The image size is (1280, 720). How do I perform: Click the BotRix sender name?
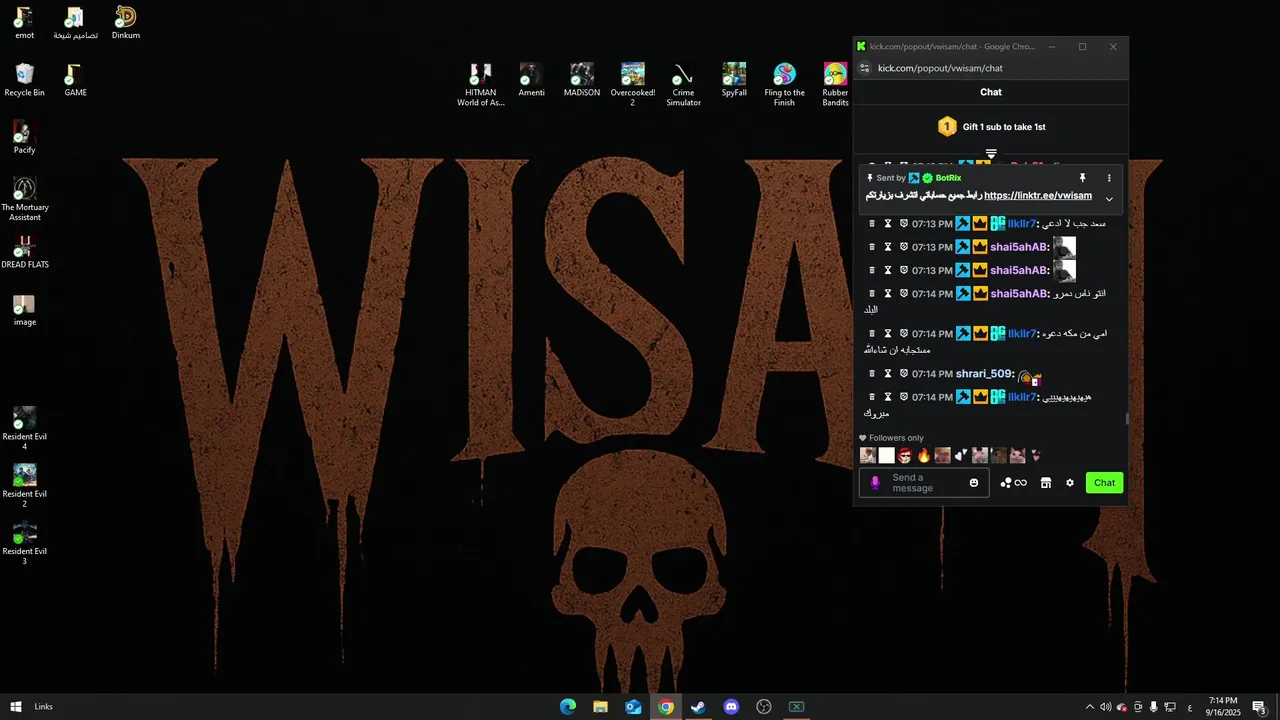948,178
